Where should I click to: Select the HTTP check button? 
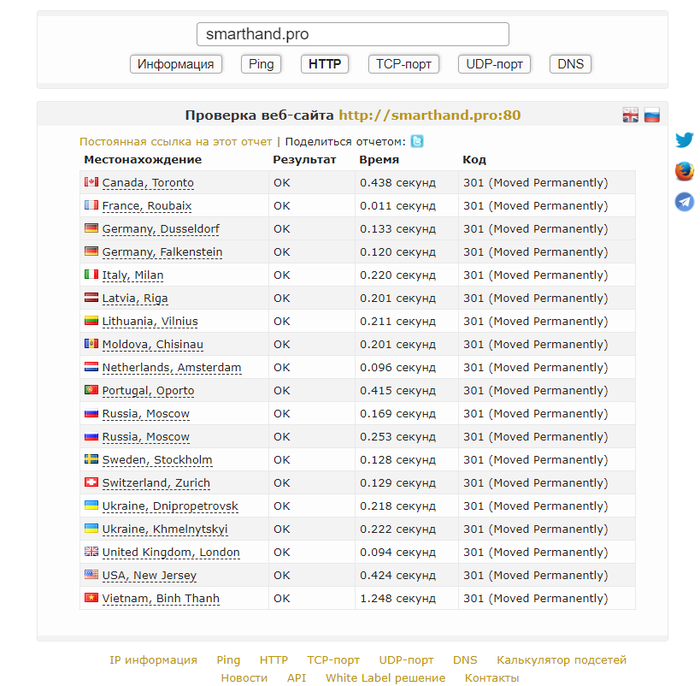coord(325,64)
